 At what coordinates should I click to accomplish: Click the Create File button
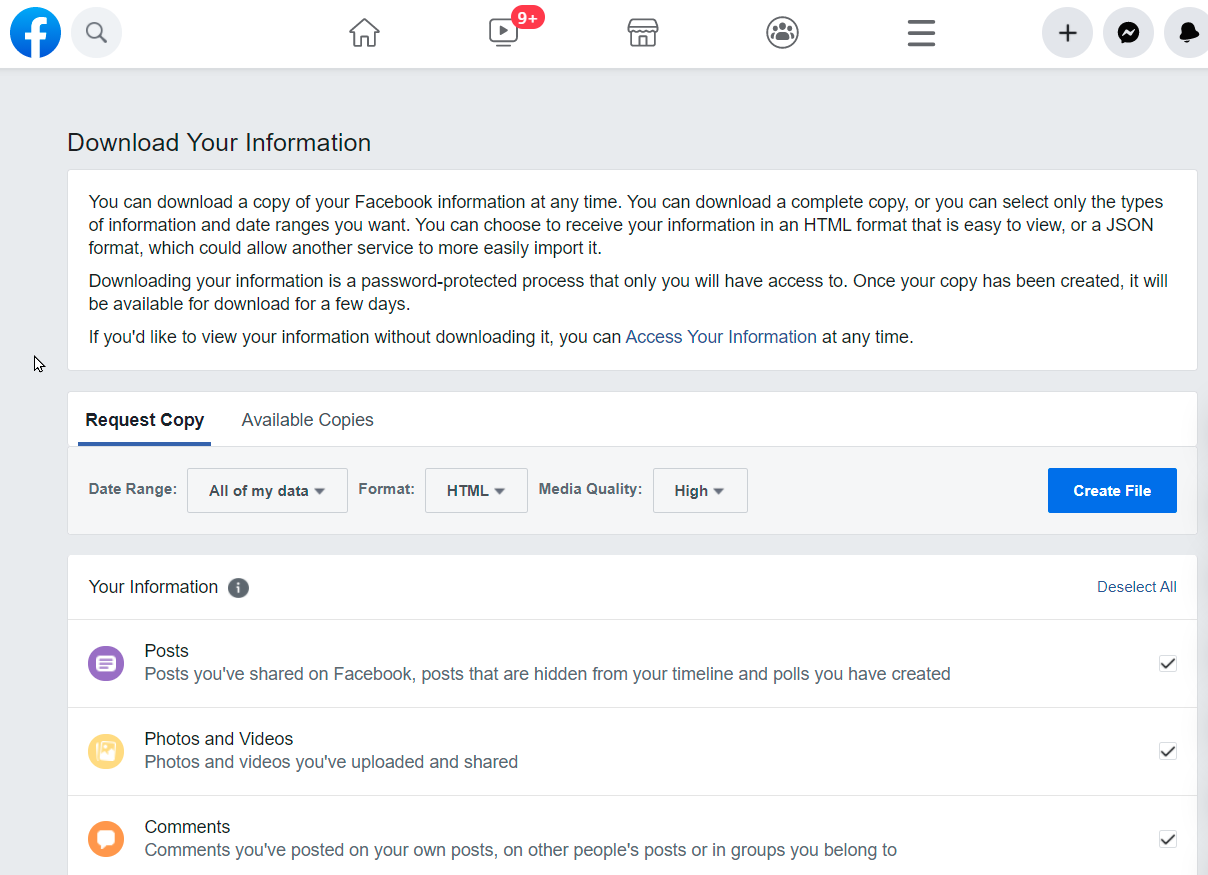click(x=1112, y=490)
